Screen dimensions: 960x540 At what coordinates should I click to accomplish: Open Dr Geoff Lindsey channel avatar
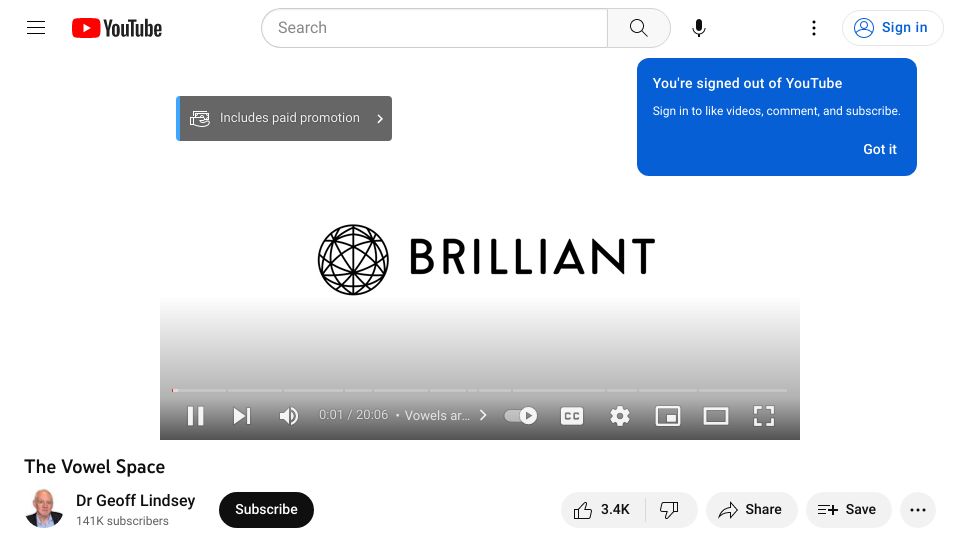pyautogui.click(x=43, y=509)
